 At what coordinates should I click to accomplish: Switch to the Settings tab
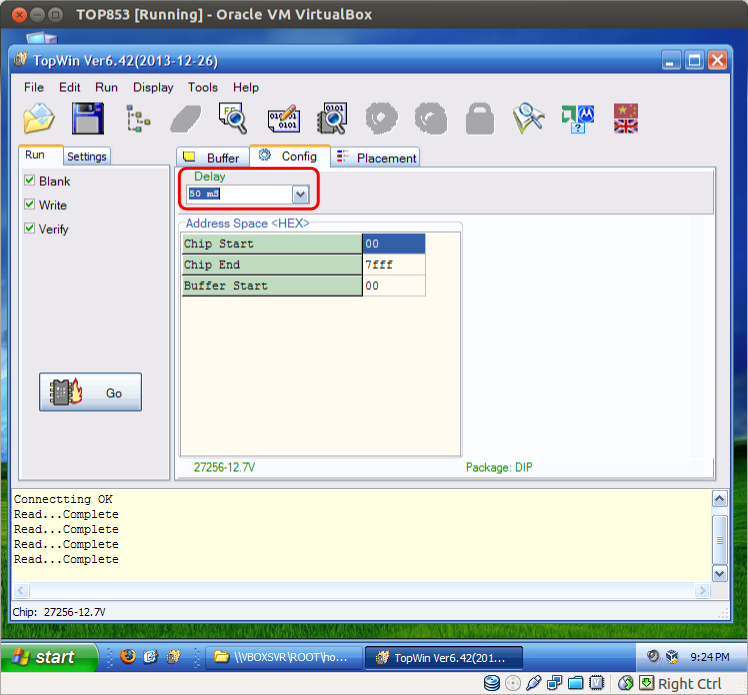(87, 156)
